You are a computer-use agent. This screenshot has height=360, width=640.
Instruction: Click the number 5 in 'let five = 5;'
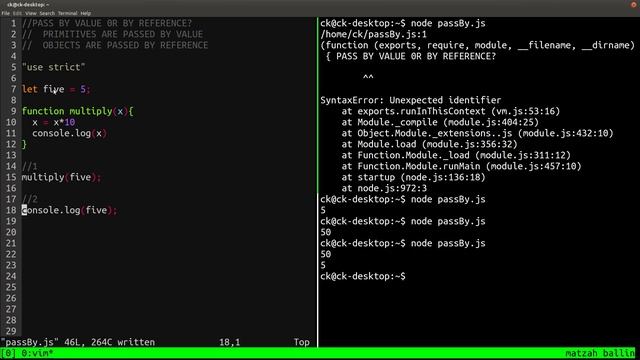[83, 89]
